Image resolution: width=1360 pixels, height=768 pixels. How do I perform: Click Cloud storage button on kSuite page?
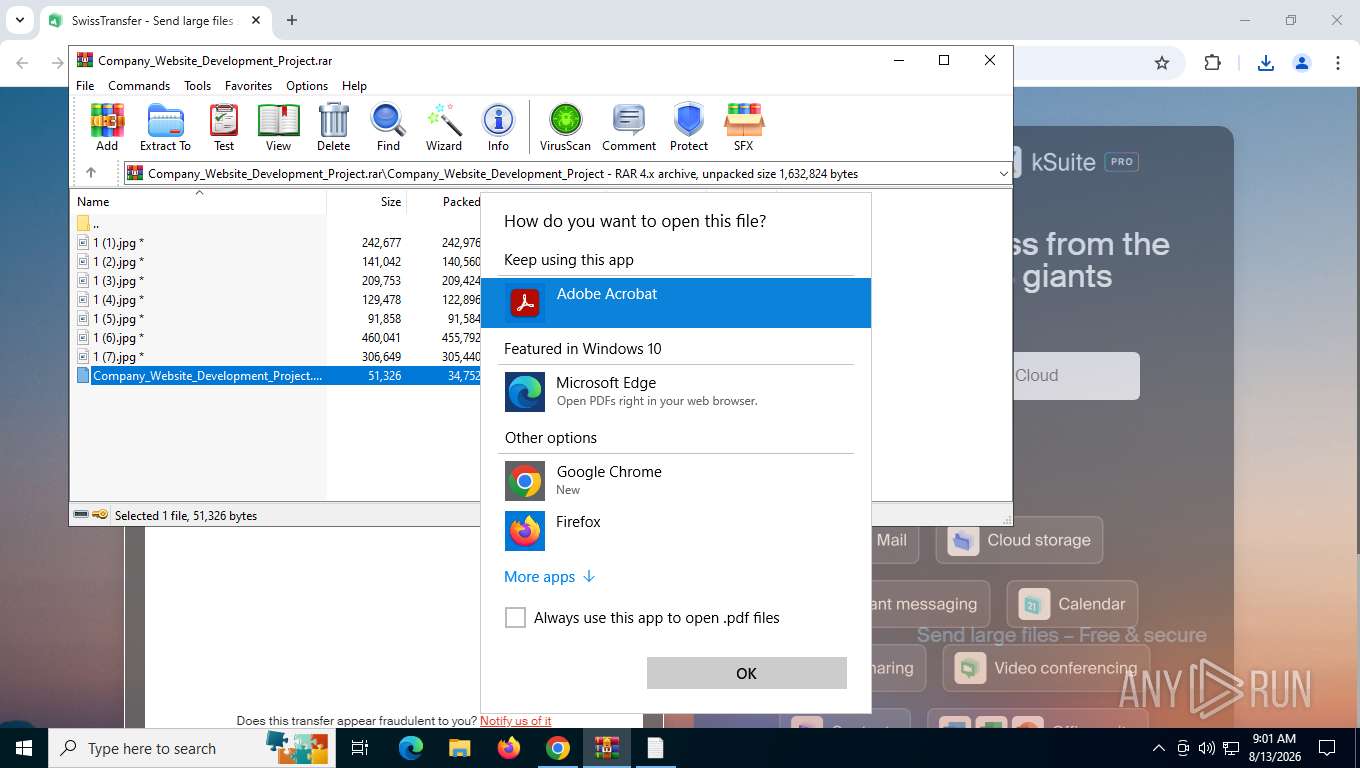tap(1019, 540)
